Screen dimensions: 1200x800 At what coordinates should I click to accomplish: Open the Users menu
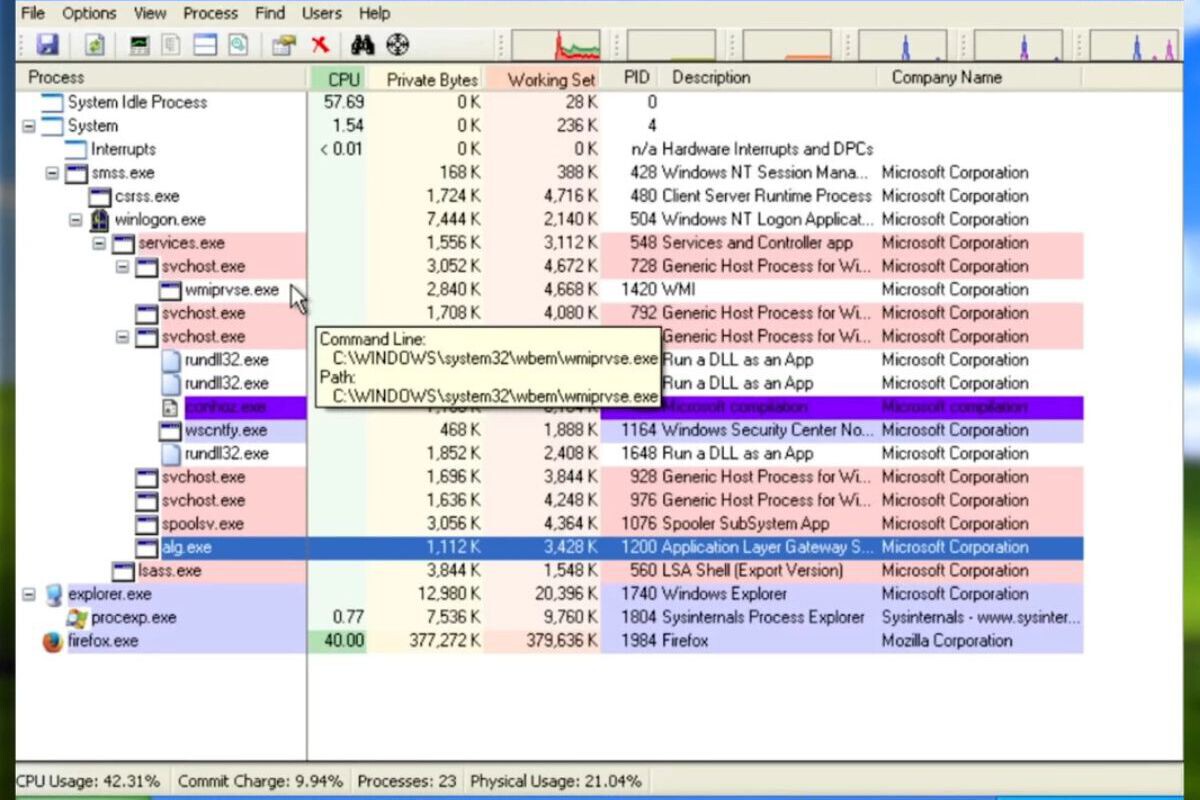click(321, 13)
